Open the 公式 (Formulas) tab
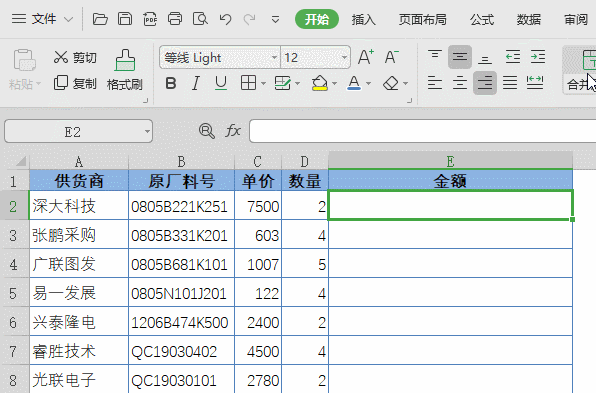 (482, 19)
